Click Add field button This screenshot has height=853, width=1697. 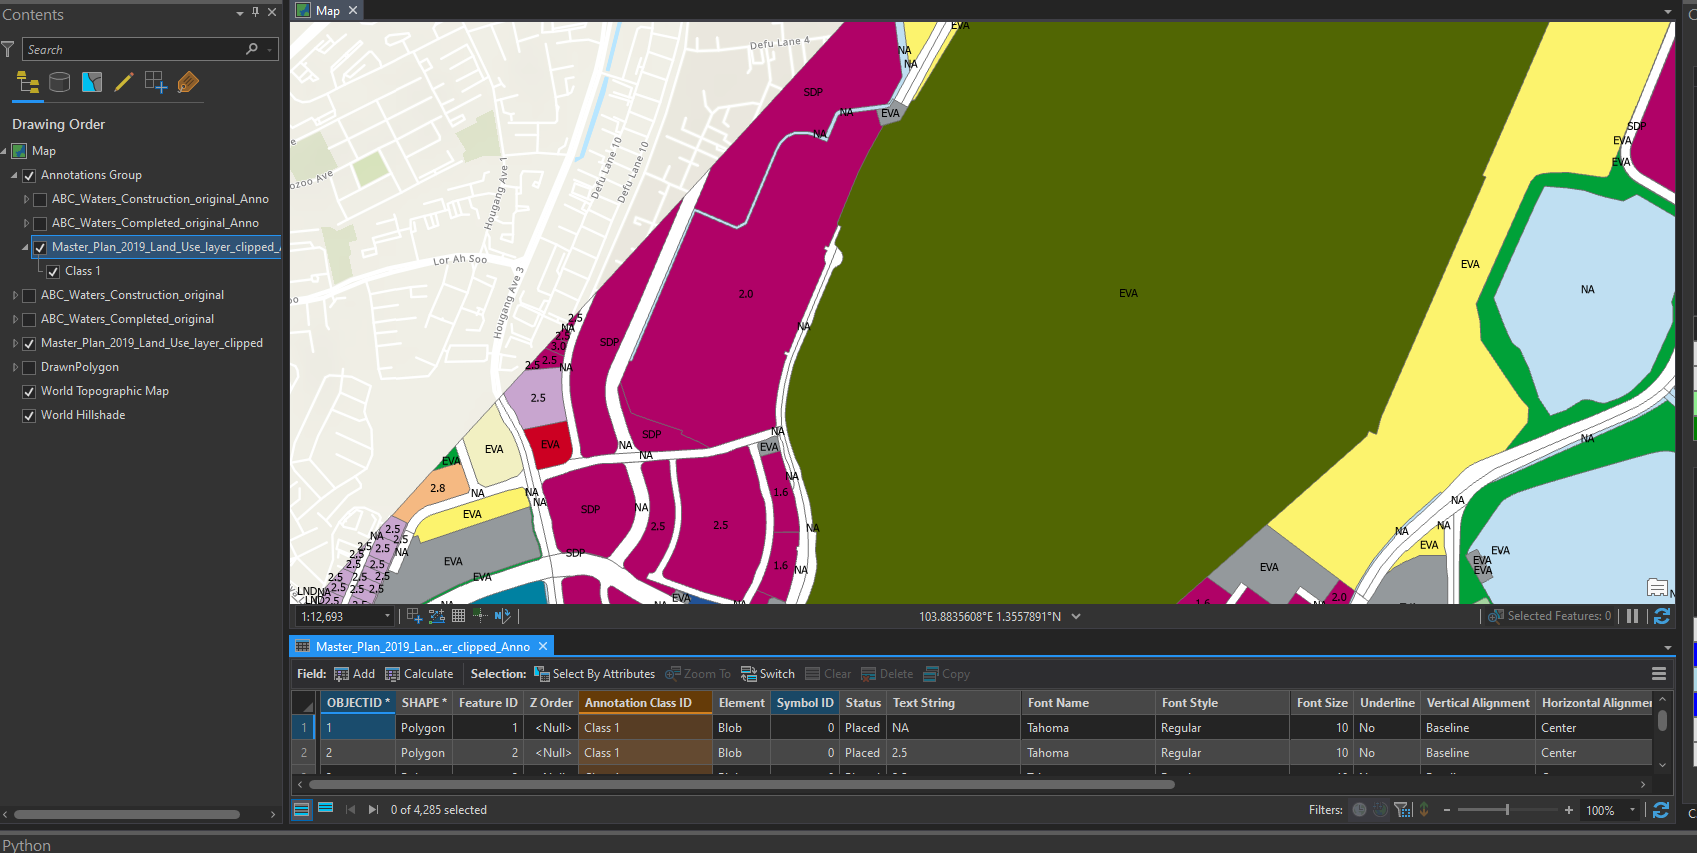(354, 674)
